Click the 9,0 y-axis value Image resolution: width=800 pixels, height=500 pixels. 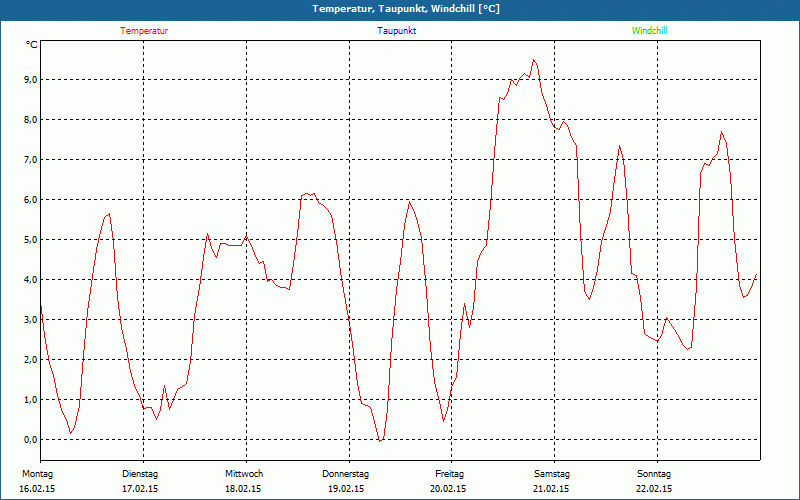tap(32, 80)
